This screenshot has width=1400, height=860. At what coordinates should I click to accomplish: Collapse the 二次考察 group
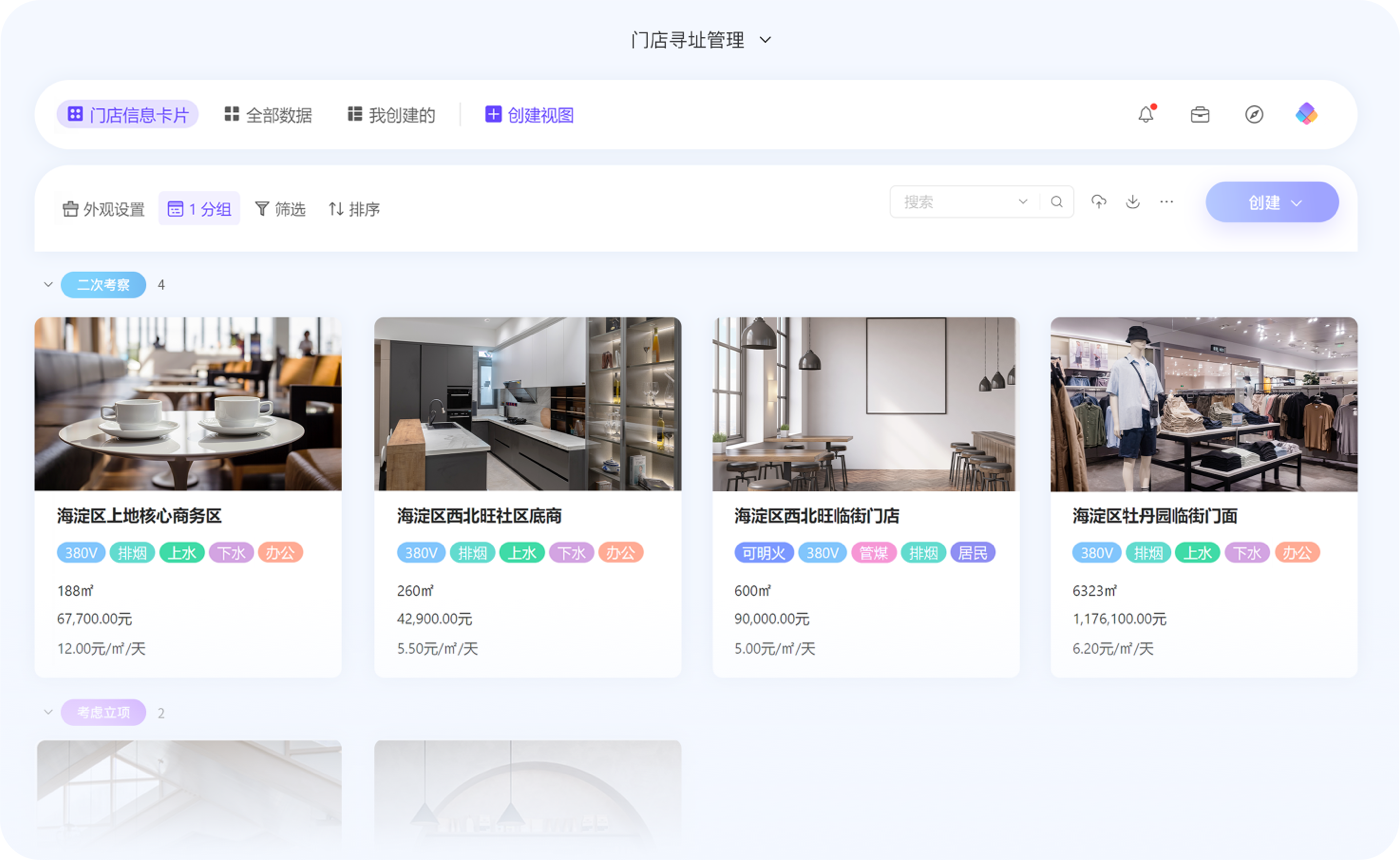(x=48, y=285)
